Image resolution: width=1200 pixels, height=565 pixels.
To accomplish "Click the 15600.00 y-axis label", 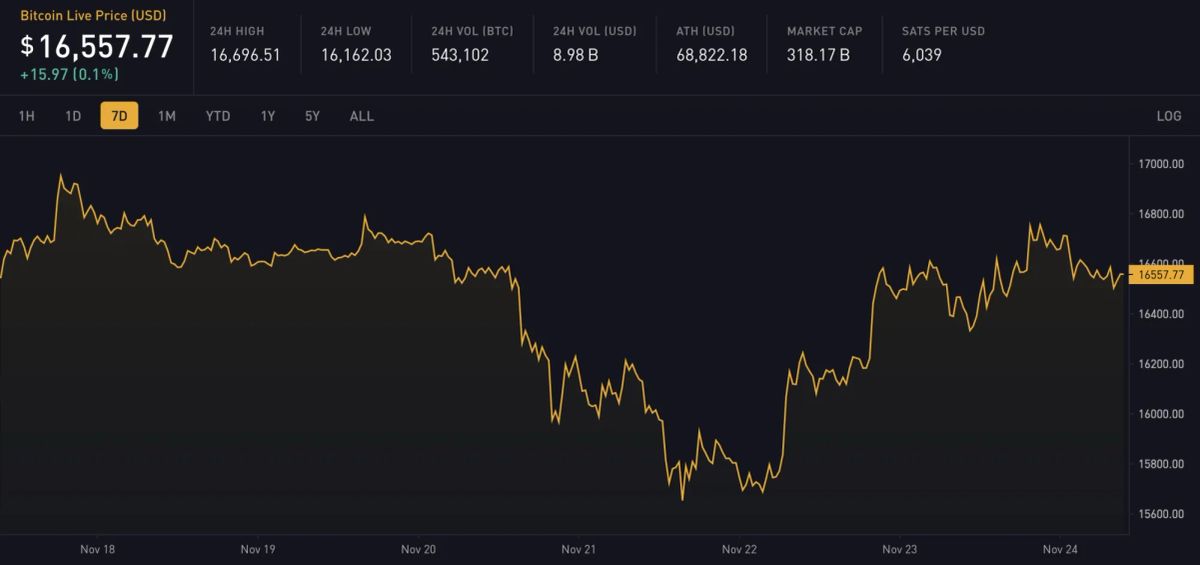I will tap(1162, 514).
